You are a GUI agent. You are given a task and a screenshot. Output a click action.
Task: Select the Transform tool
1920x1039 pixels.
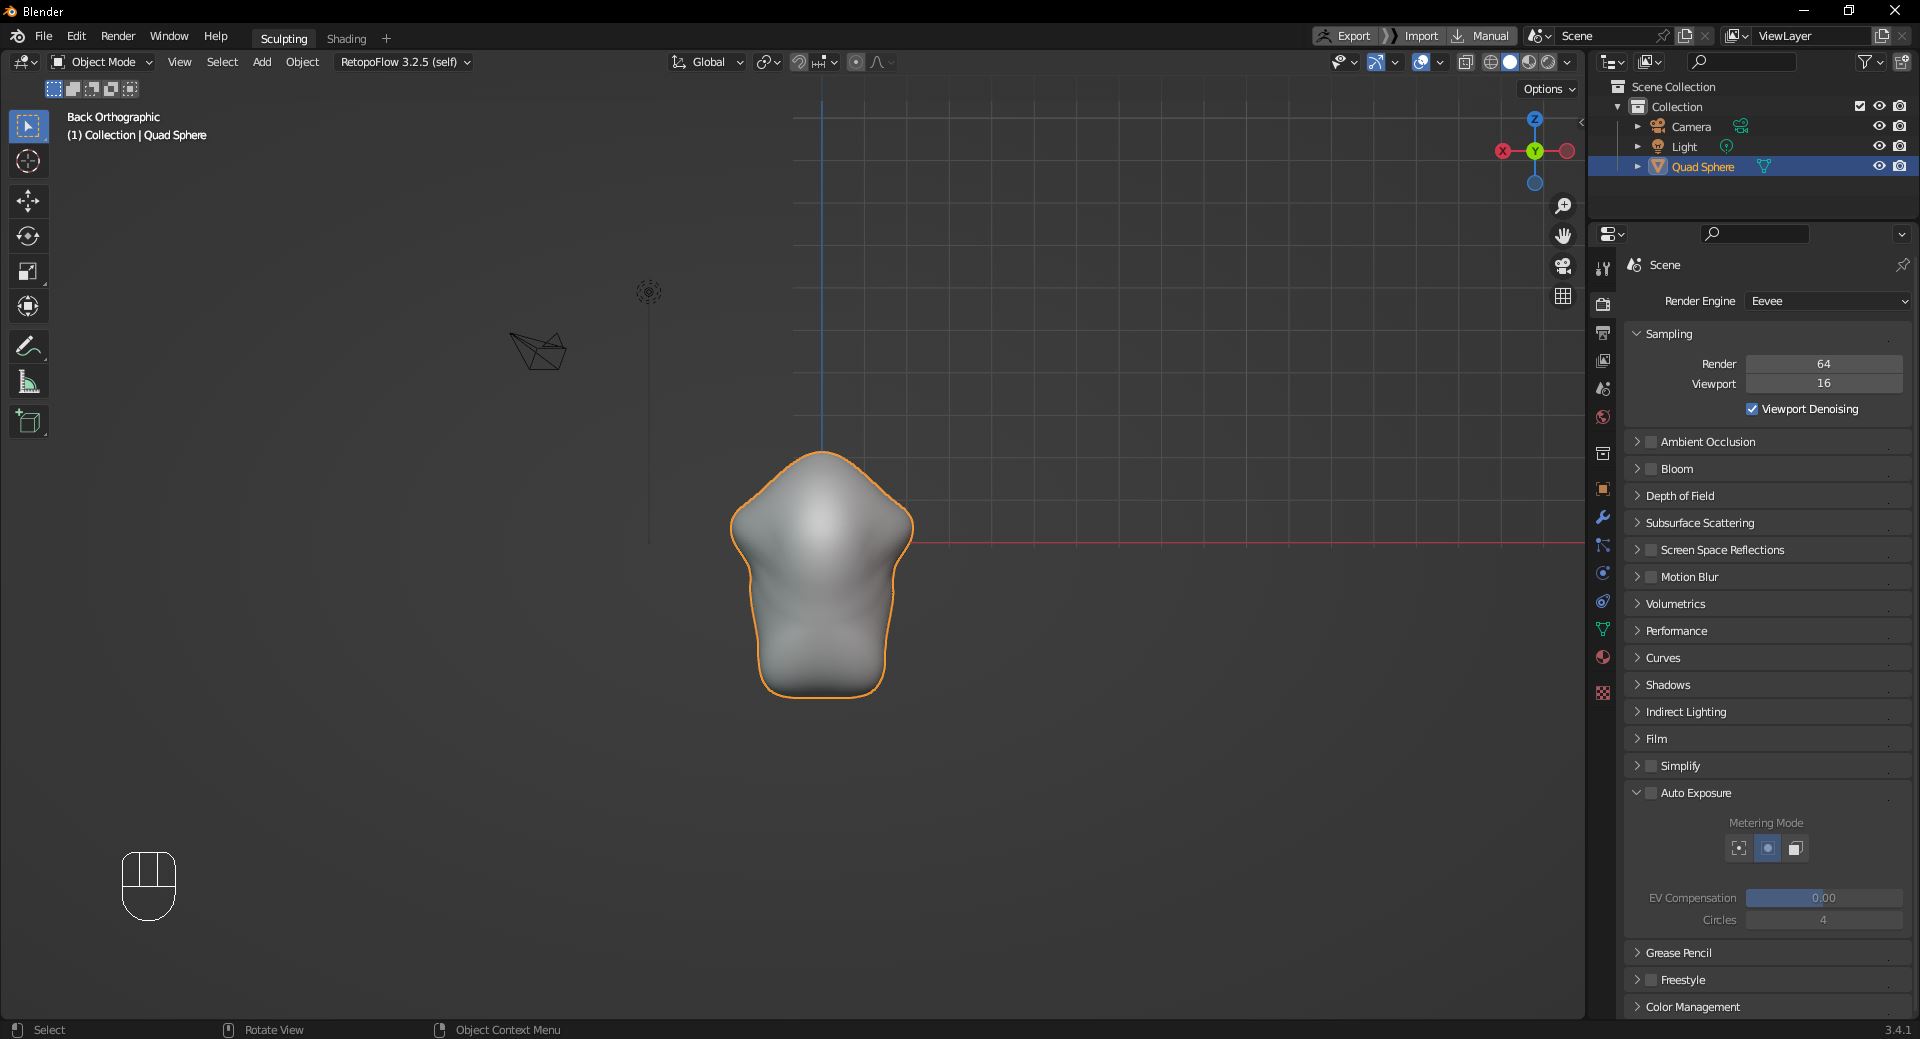click(28, 306)
